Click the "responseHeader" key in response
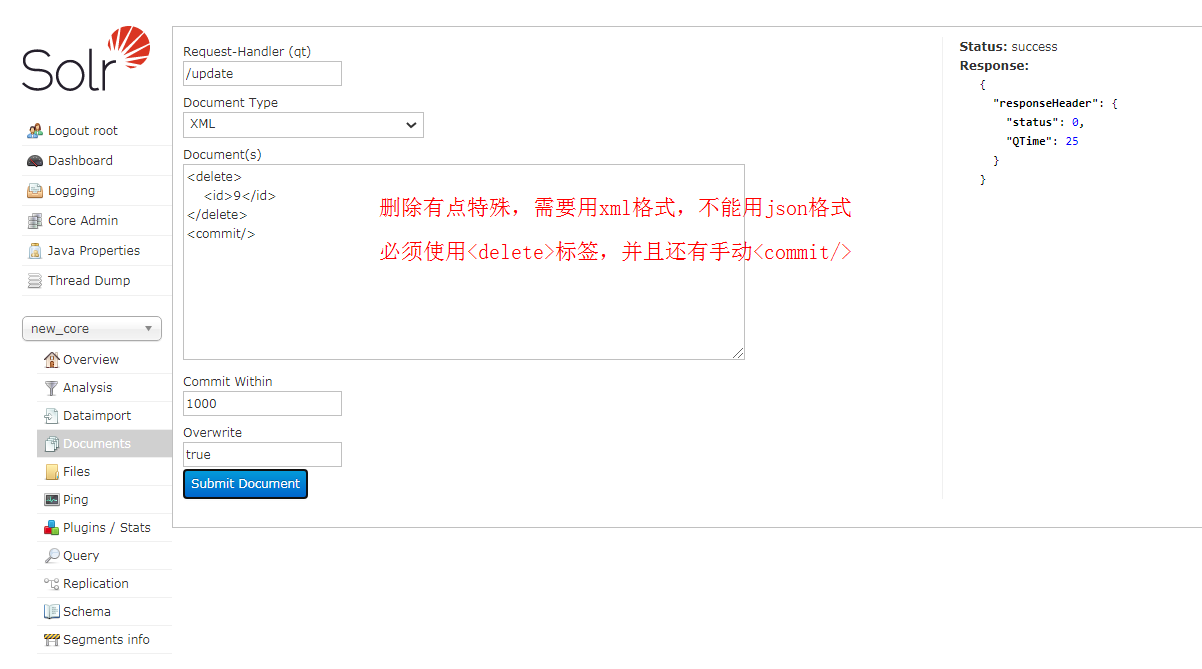Image resolution: width=1202 pixels, height=669 pixels. pyautogui.click(x=1046, y=104)
